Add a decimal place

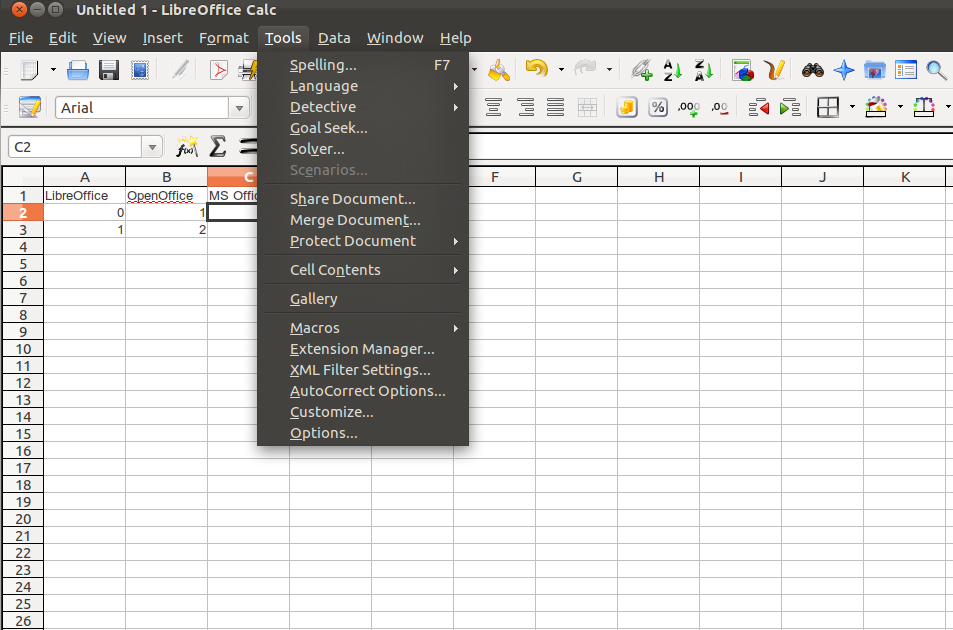coord(687,107)
